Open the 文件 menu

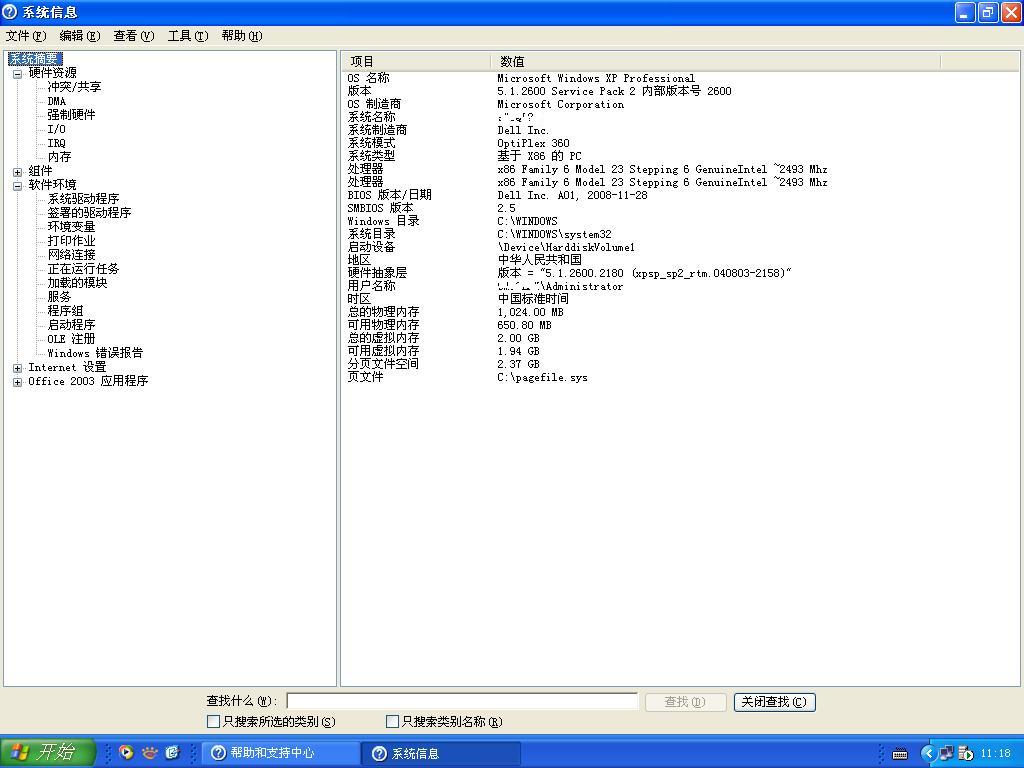26,36
